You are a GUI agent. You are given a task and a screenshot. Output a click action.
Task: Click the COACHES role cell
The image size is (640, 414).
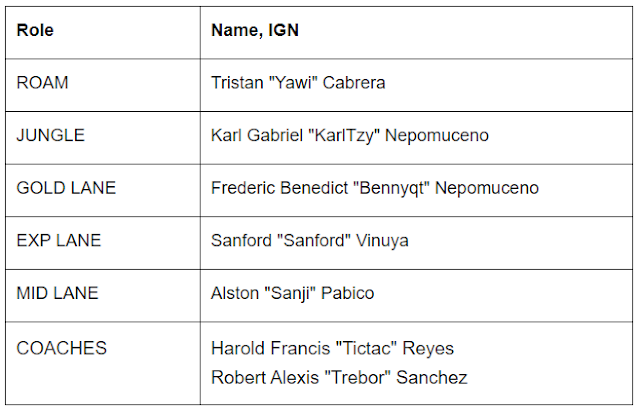103,363
